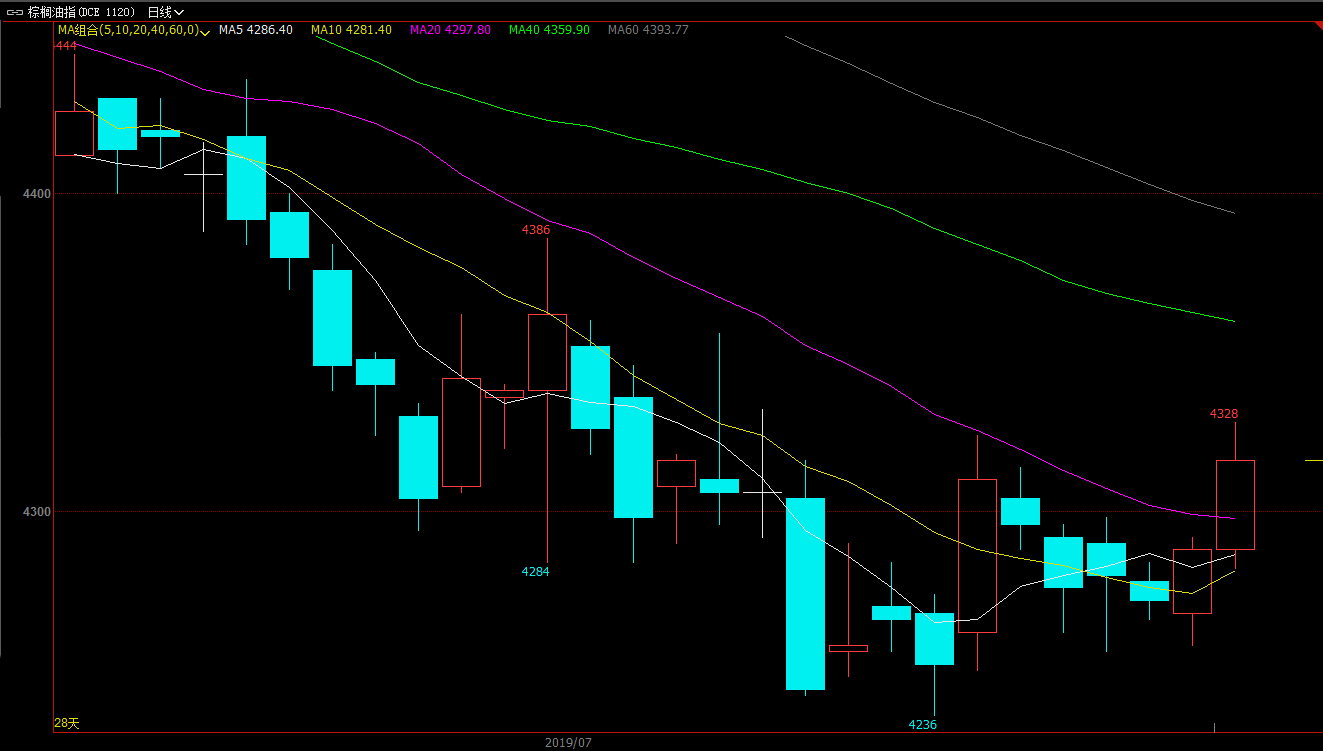Click the cyan candlestick above the 4236 label
The image size is (1323, 751).
click(934, 639)
